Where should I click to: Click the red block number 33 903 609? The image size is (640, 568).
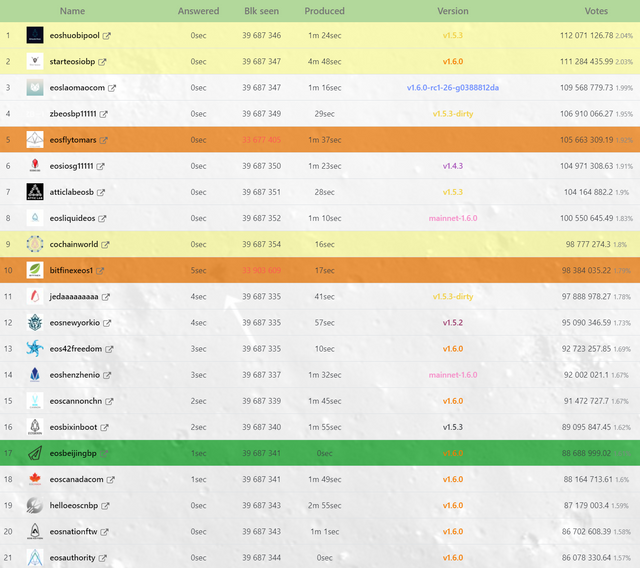pyautogui.click(x=262, y=271)
